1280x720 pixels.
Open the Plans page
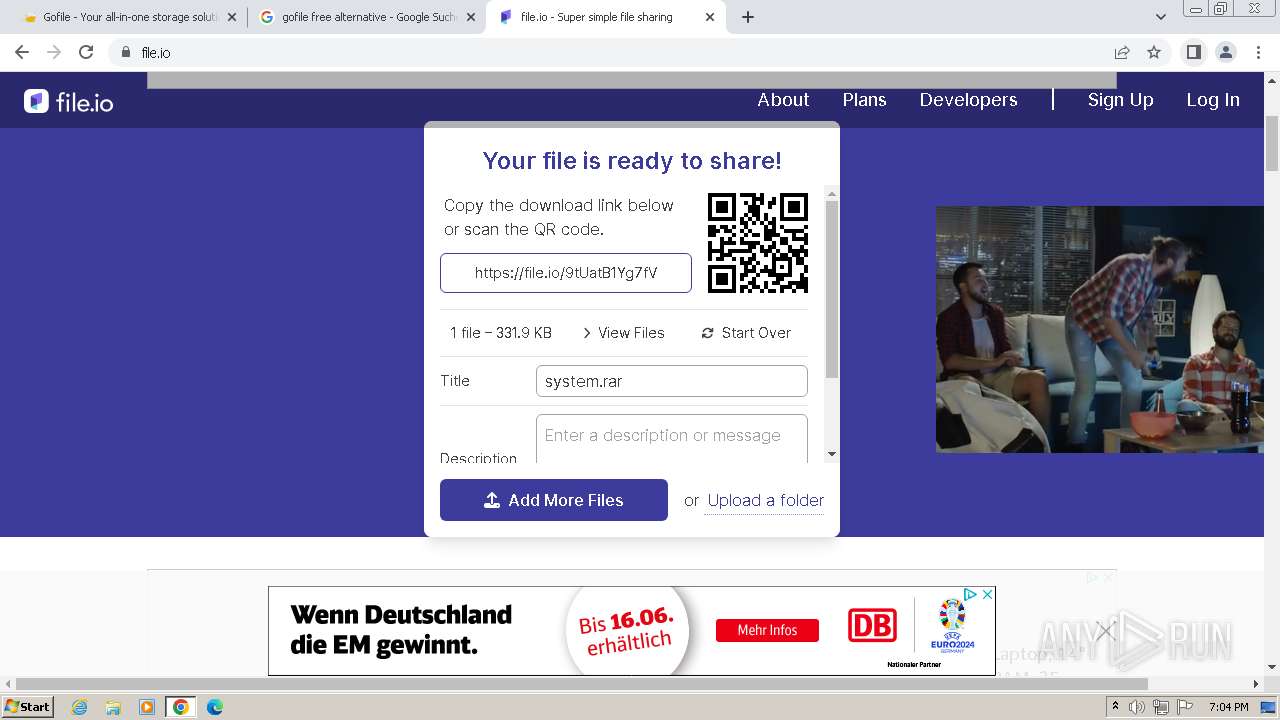pos(865,100)
